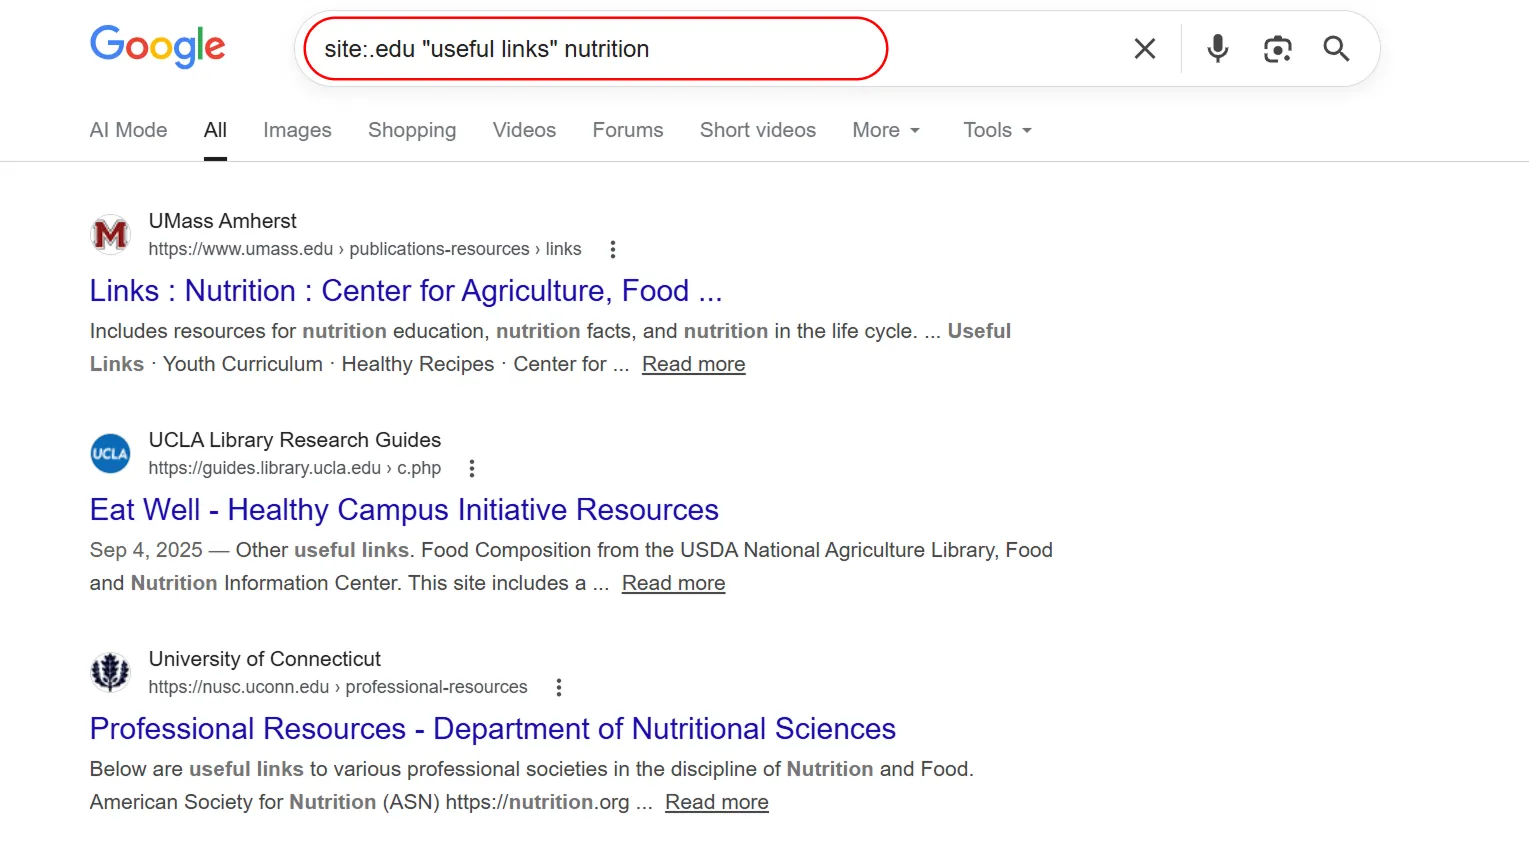Open the Professional Resources Nutritional Sciences result
This screenshot has height=855, width=1529.
tap(492, 728)
